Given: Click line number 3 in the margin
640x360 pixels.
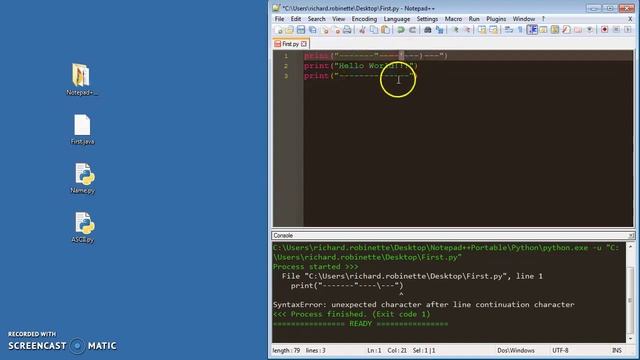Looking at the screenshot, I should [x=286, y=76].
